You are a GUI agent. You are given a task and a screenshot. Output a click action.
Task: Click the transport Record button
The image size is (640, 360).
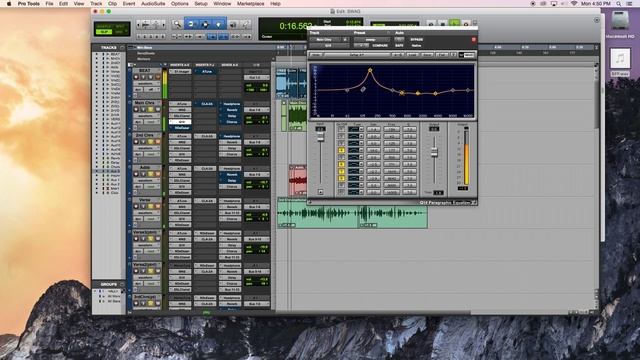[x=466, y=24]
